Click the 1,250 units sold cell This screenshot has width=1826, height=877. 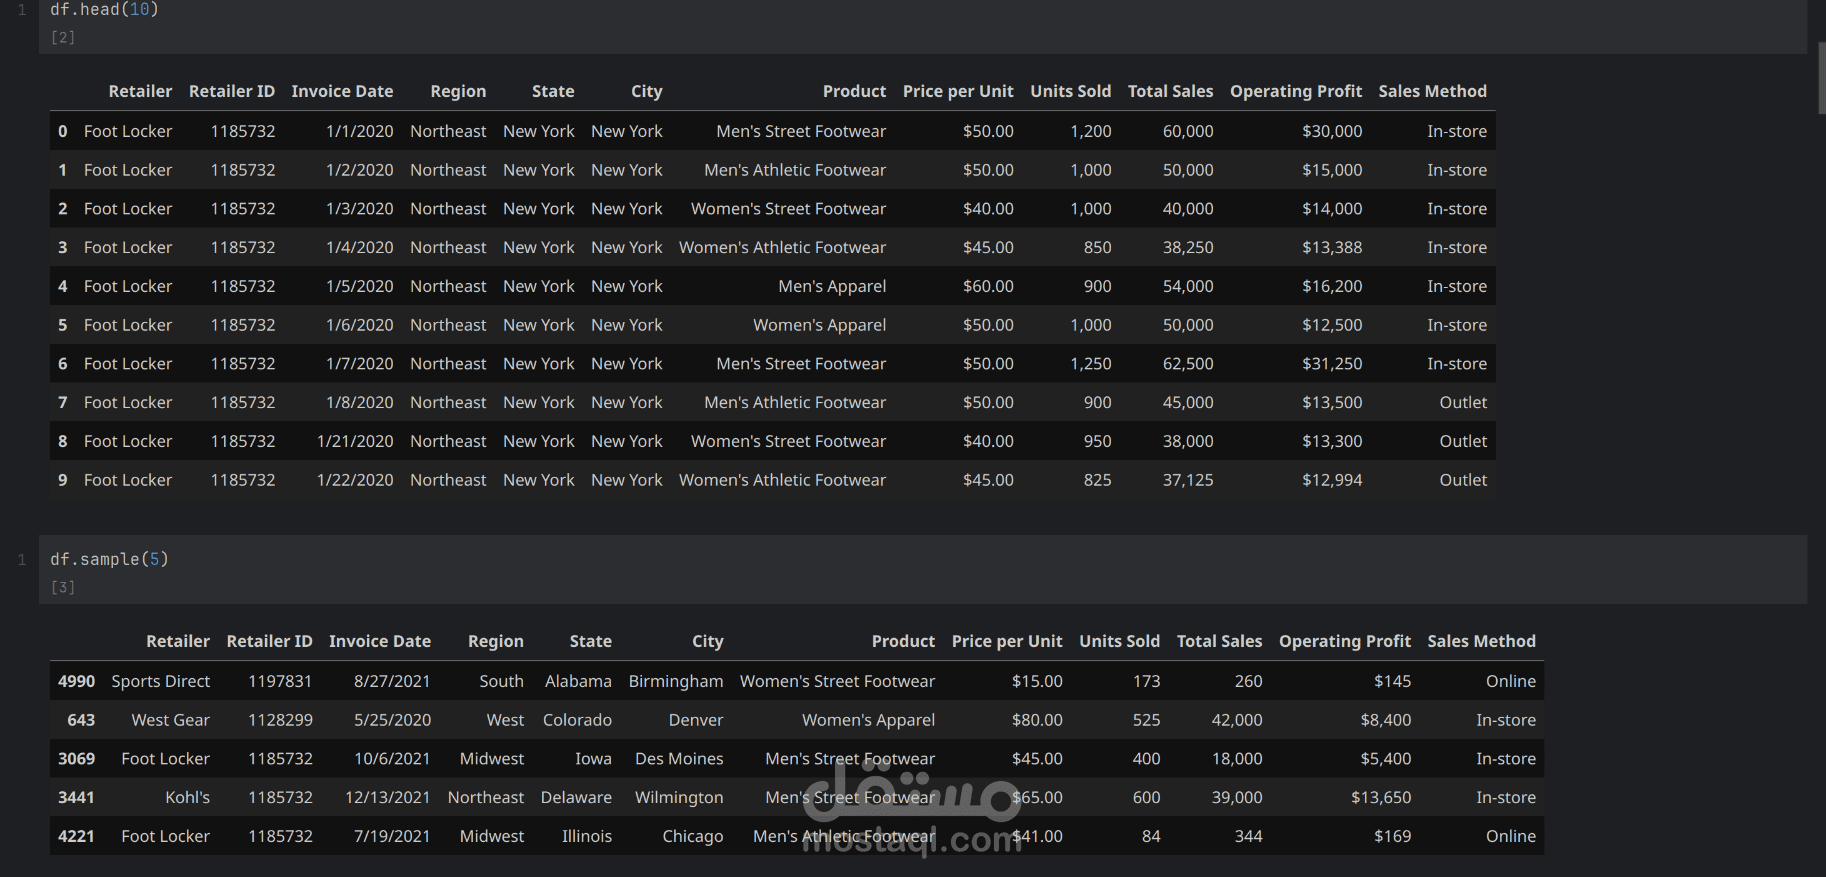click(1091, 364)
